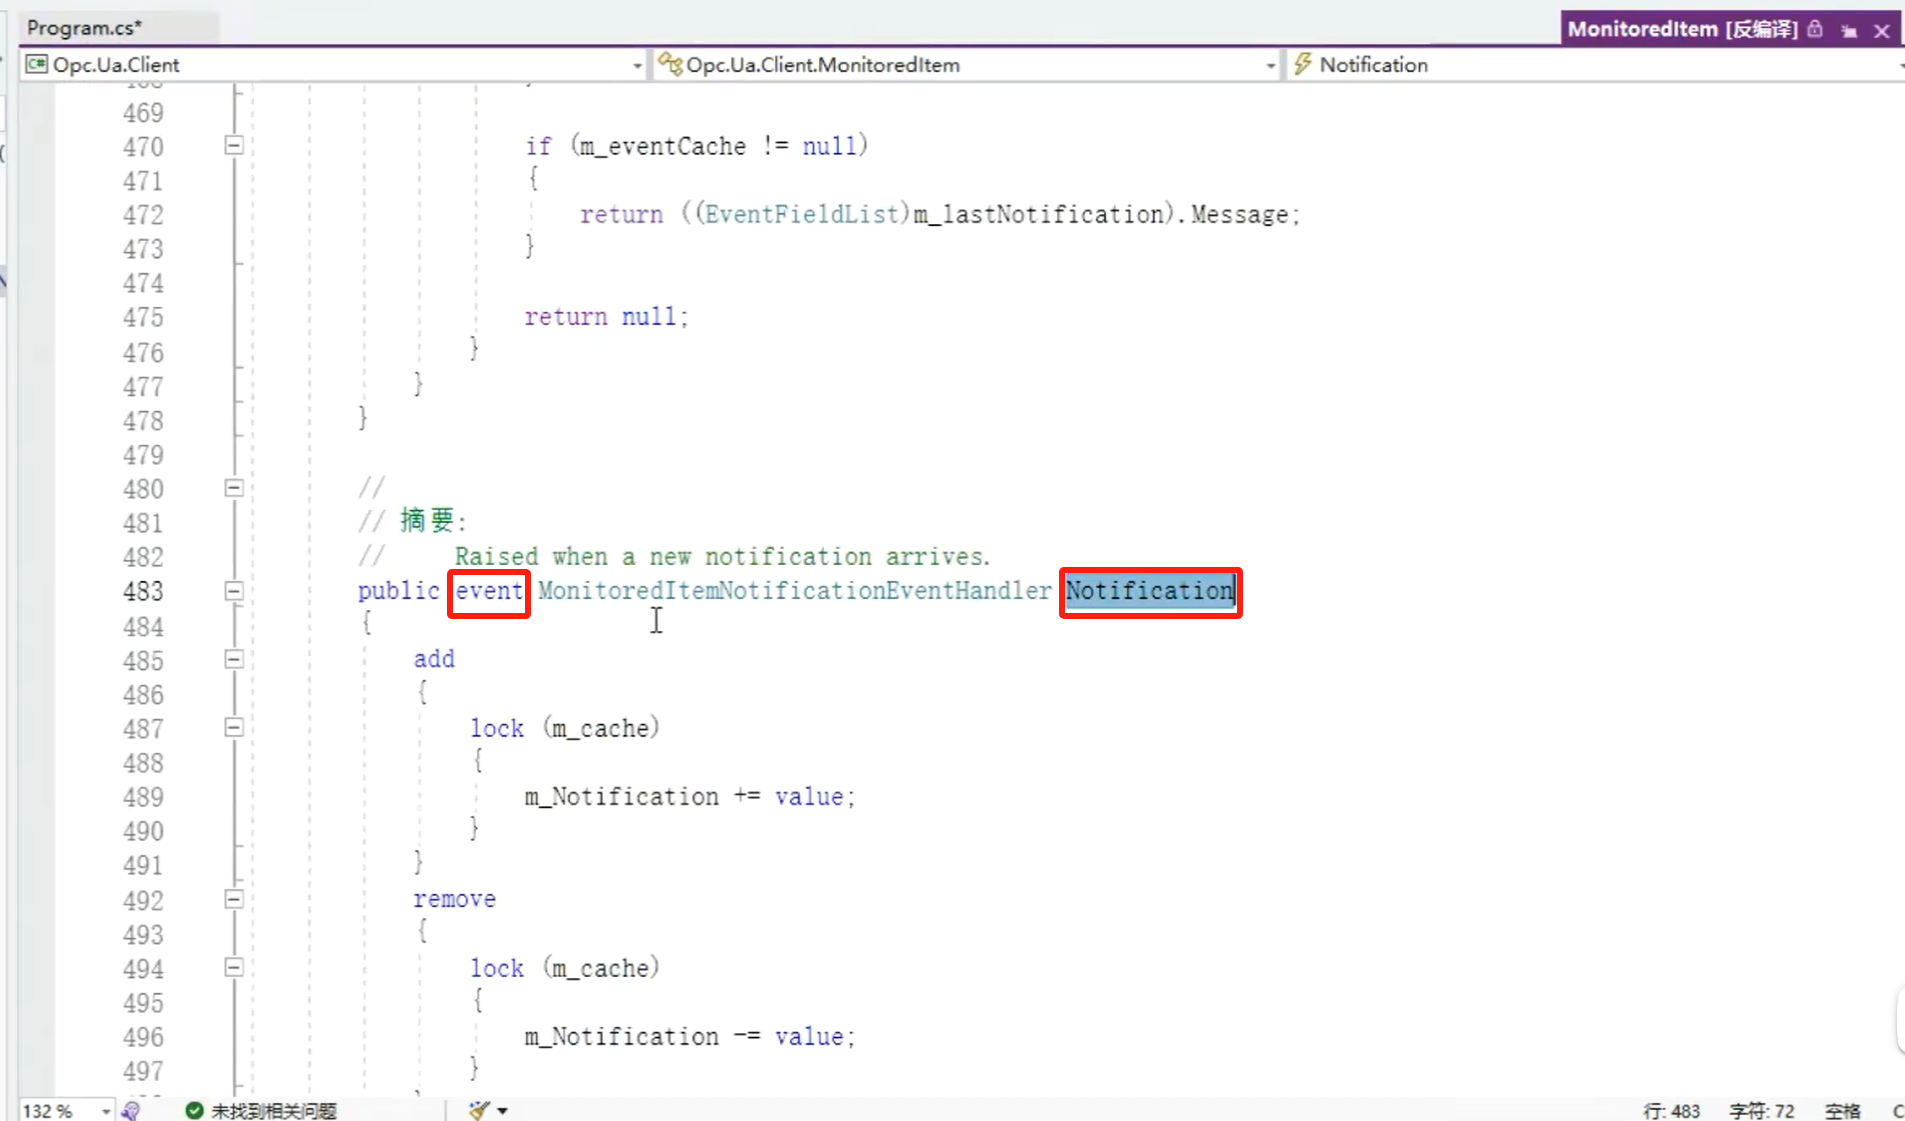The height and width of the screenshot is (1121, 1905).
Task: Close the MonitoredItem decompiled tab
Action: [x=1881, y=30]
